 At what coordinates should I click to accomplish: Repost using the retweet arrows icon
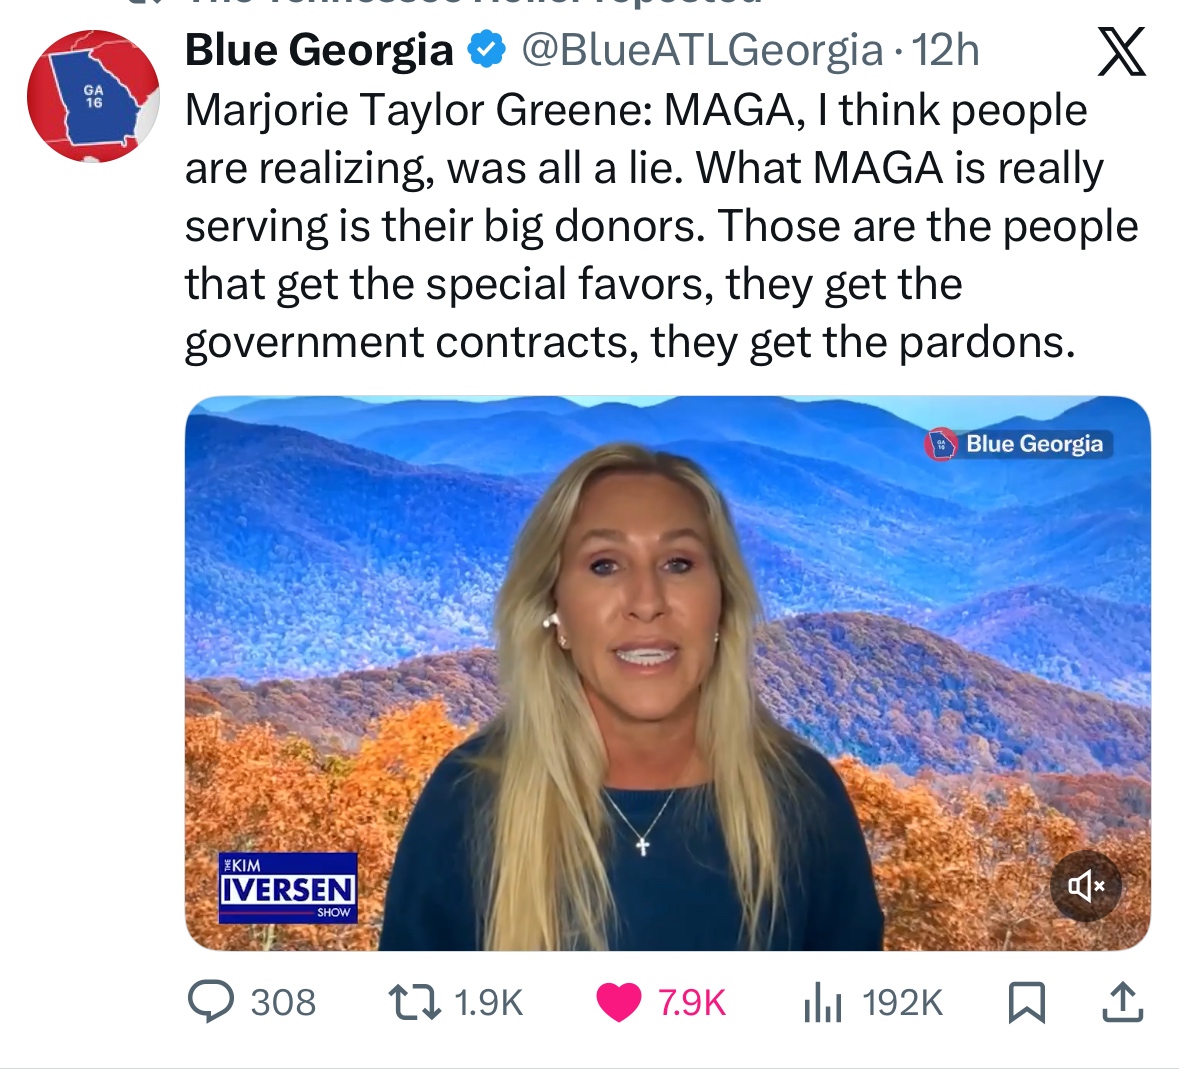[x=414, y=1003]
